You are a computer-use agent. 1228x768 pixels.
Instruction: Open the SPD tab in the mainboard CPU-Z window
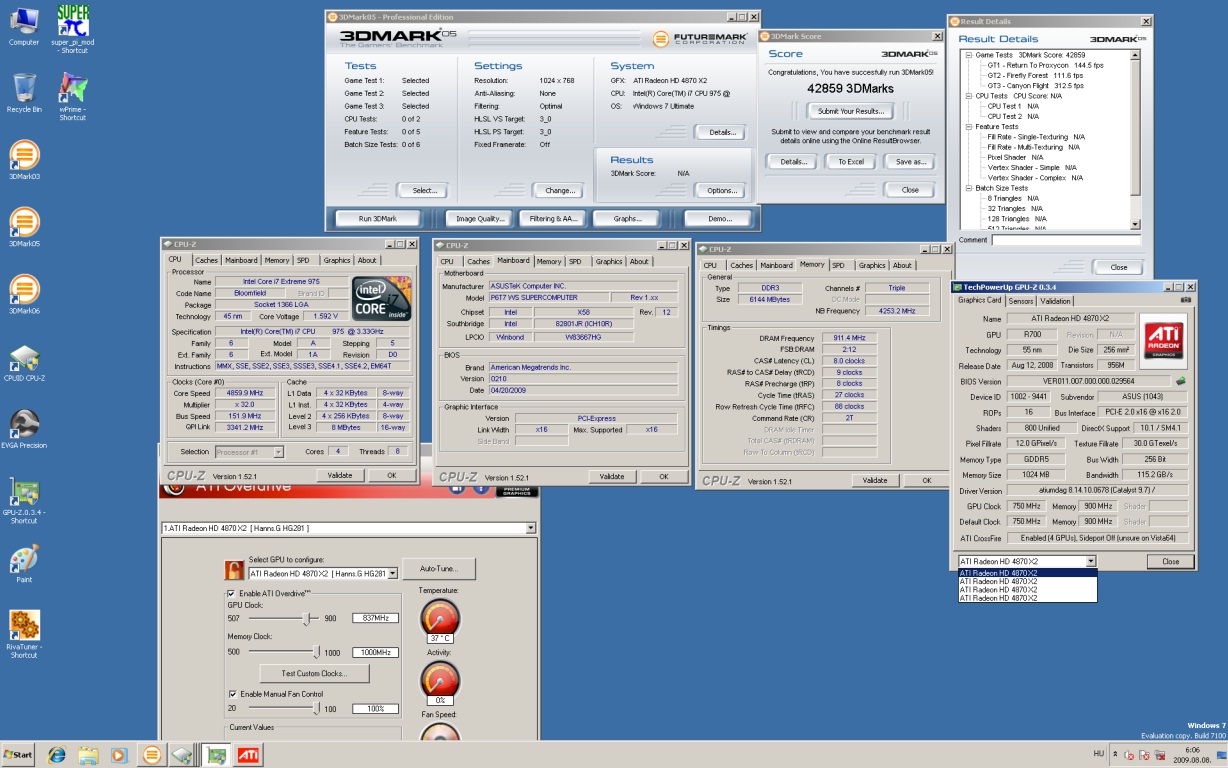coord(575,261)
